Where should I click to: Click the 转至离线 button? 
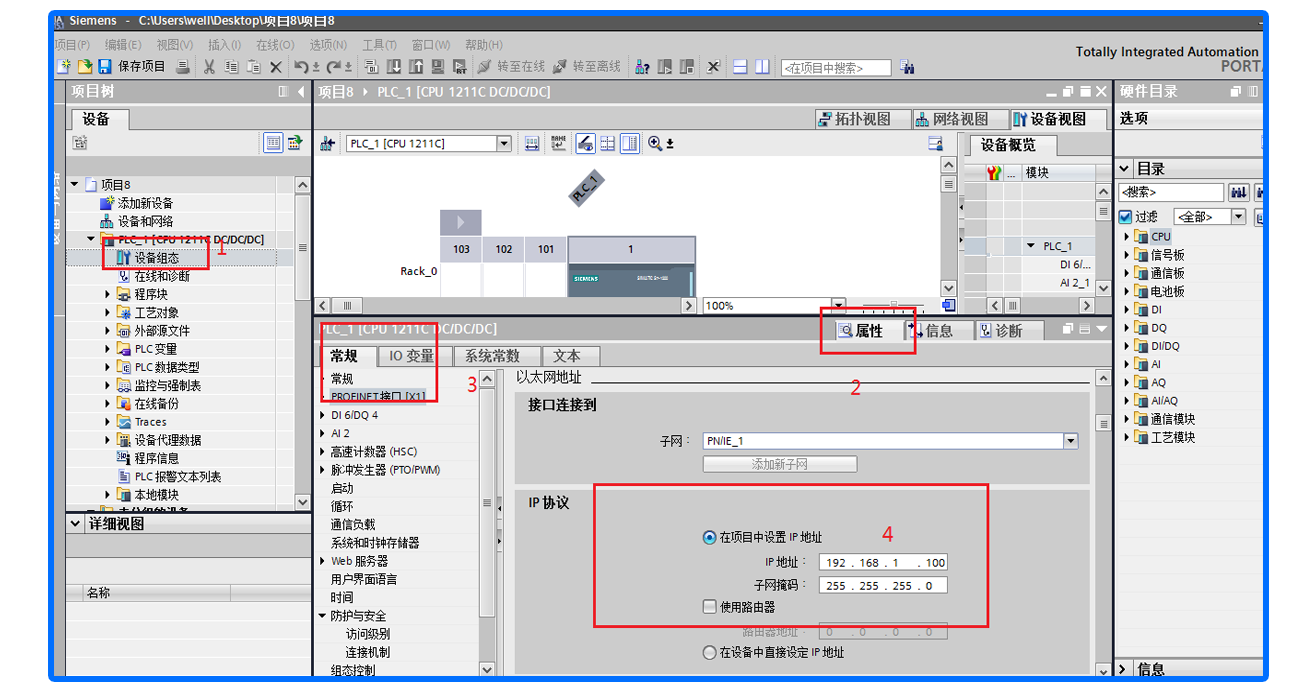tap(587, 67)
